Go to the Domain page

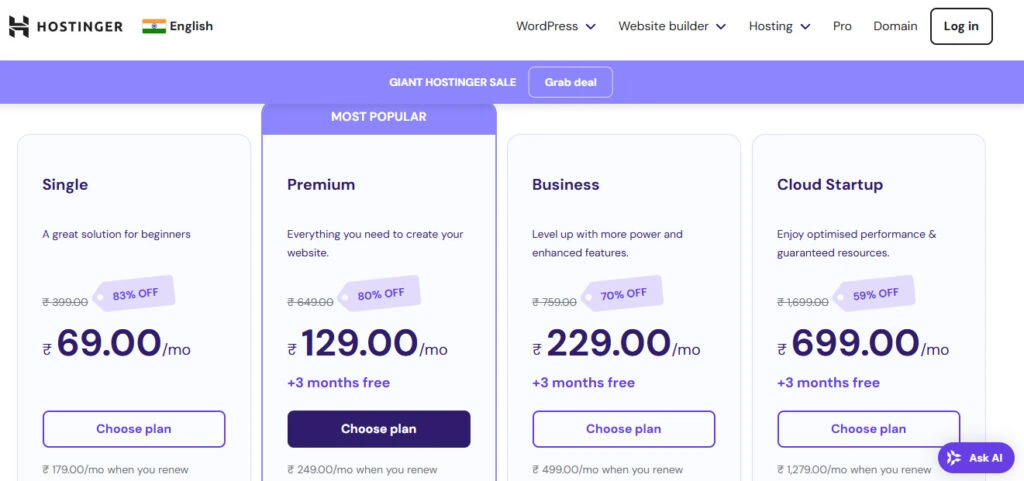(x=895, y=27)
